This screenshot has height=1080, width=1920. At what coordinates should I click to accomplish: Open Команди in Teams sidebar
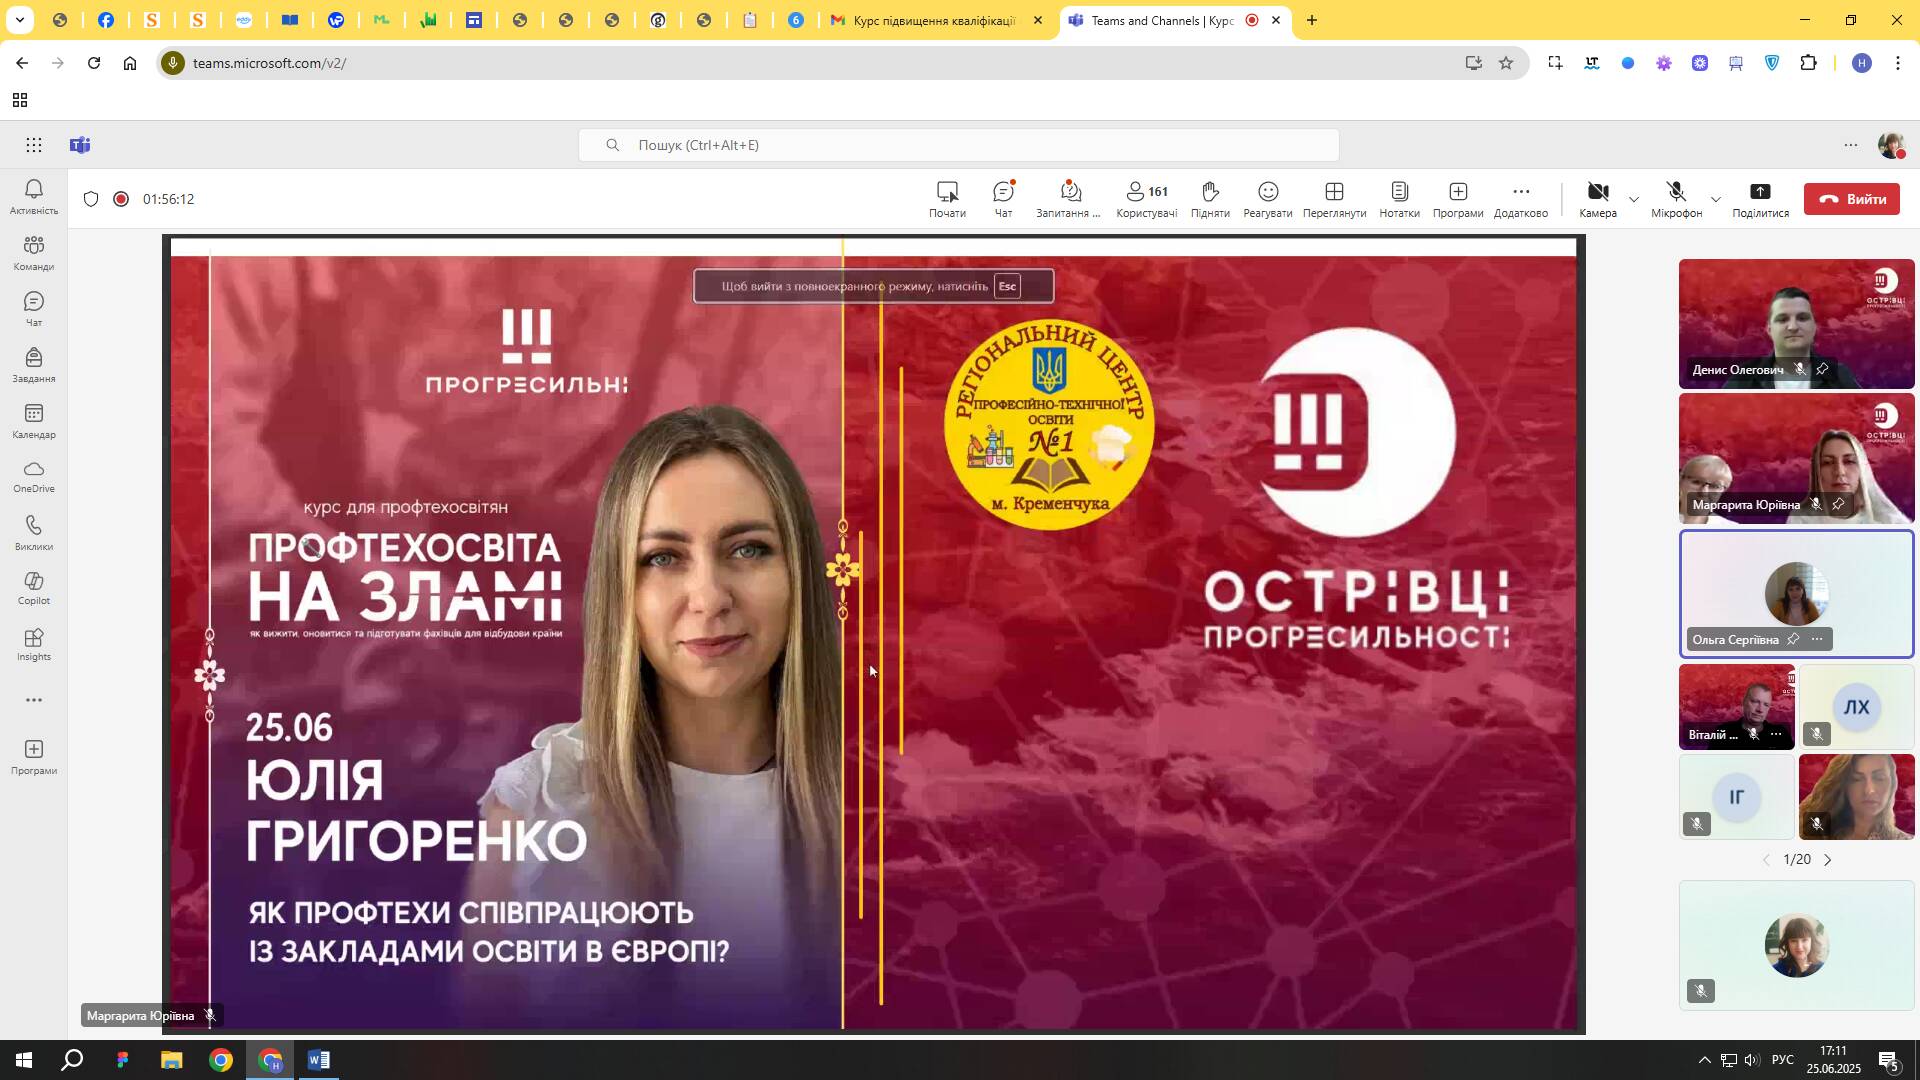[x=34, y=253]
